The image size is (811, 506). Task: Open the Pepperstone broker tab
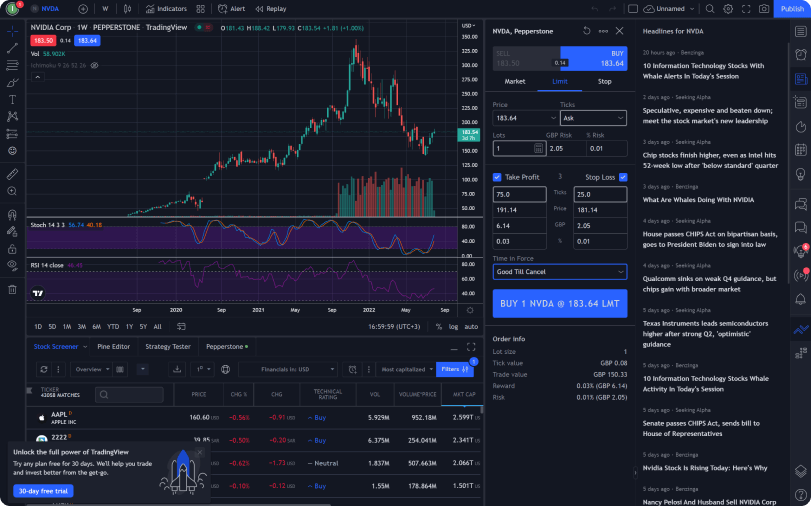point(227,347)
